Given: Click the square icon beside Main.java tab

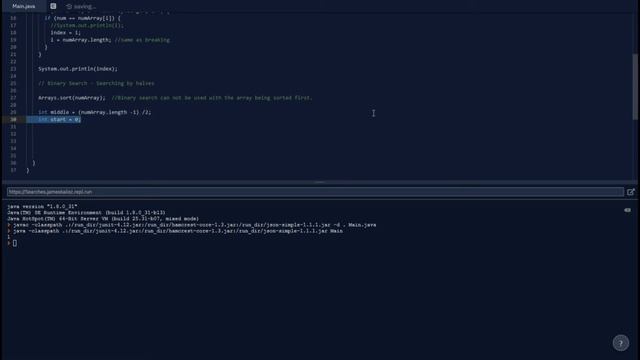Looking at the screenshot, I should [53, 6].
